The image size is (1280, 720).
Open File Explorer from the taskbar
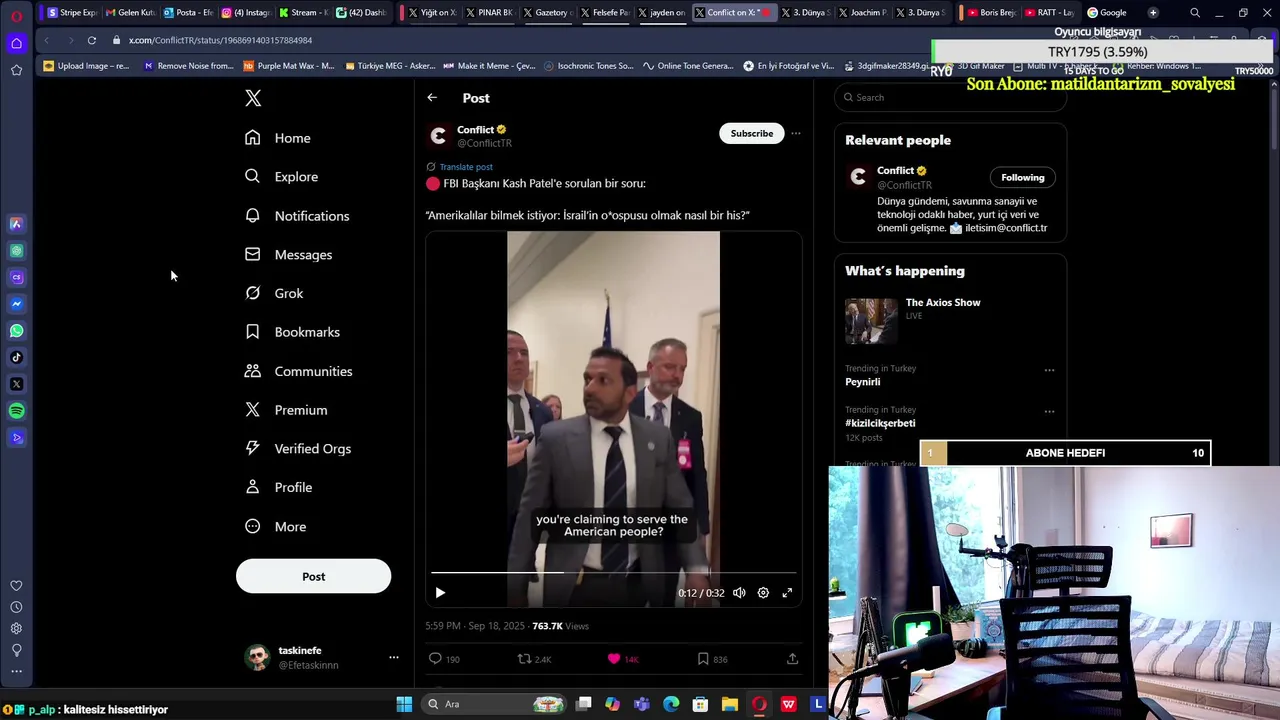pos(730,704)
